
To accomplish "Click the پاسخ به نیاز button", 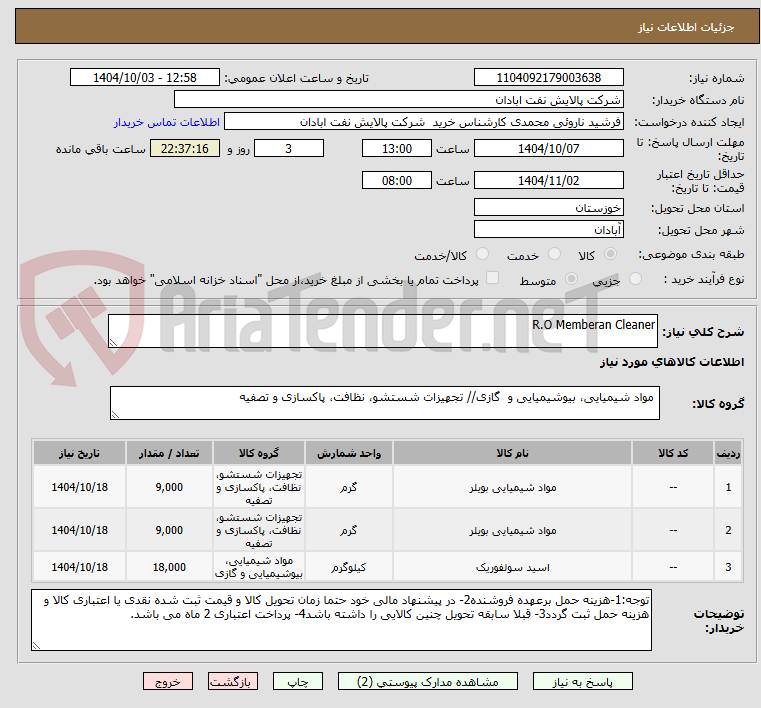I will pos(583,681).
